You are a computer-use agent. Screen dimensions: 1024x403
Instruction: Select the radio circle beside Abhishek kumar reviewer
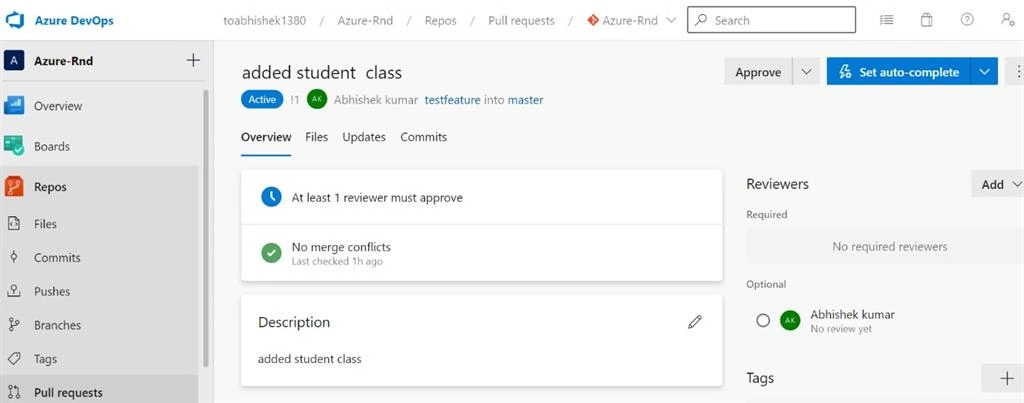tap(763, 321)
